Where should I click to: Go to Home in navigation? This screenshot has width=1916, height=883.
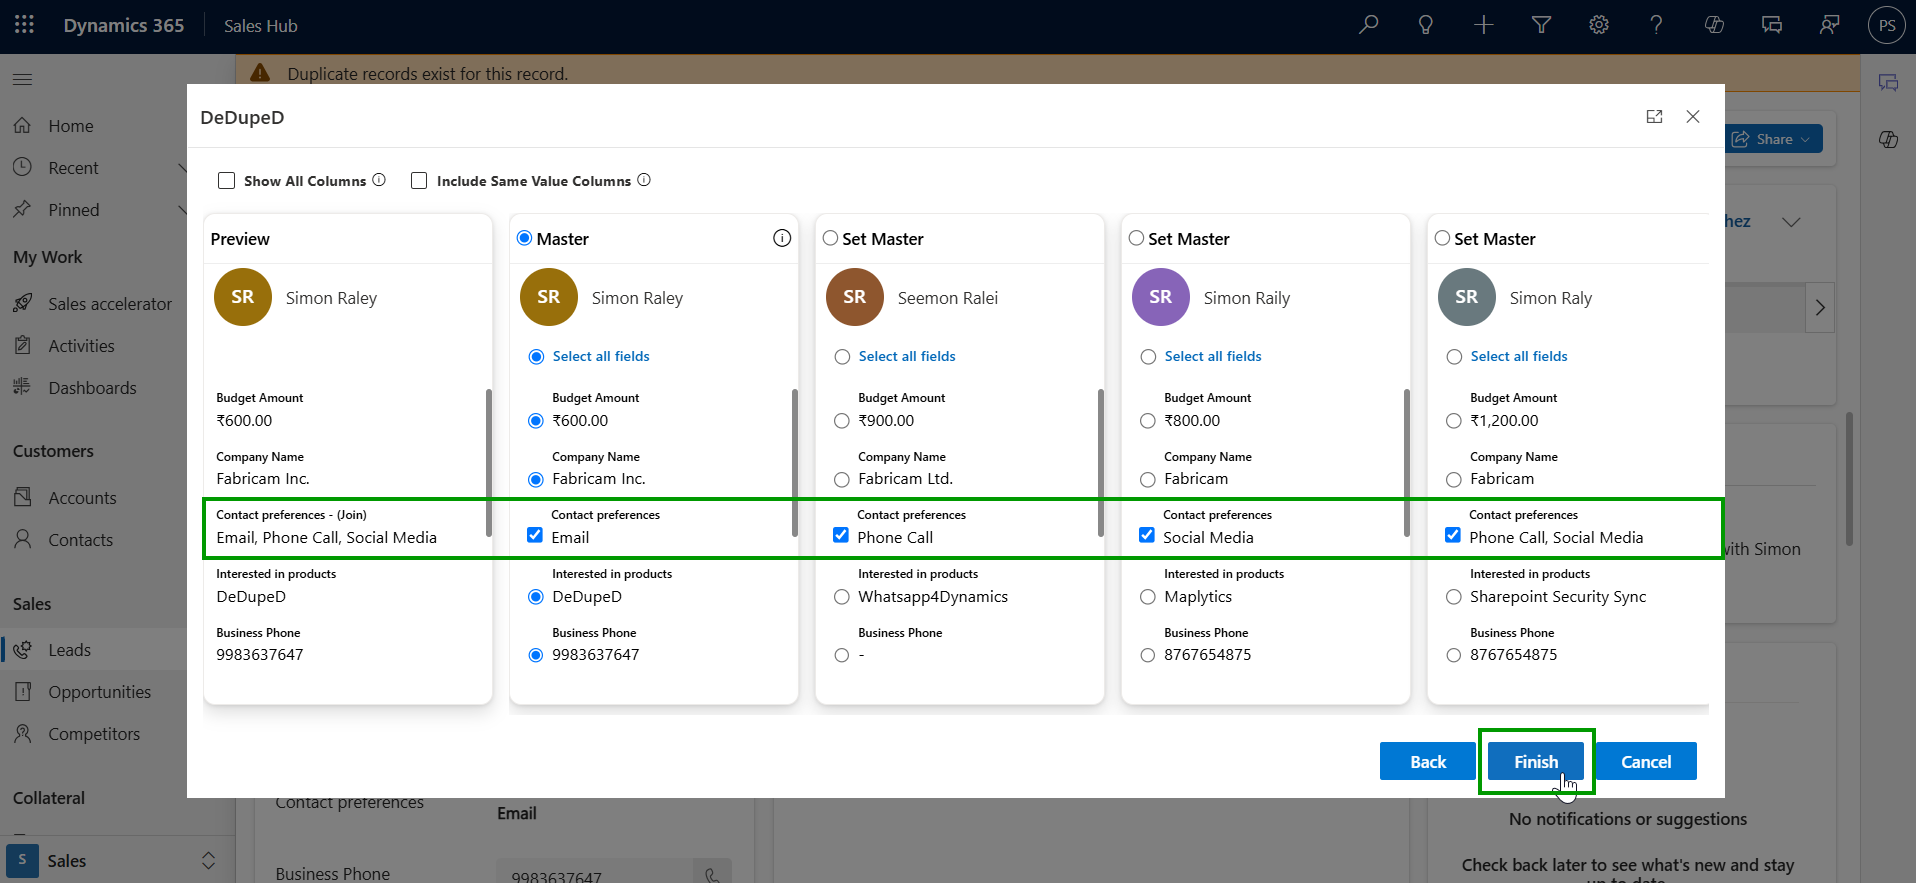[x=70, y=126]
